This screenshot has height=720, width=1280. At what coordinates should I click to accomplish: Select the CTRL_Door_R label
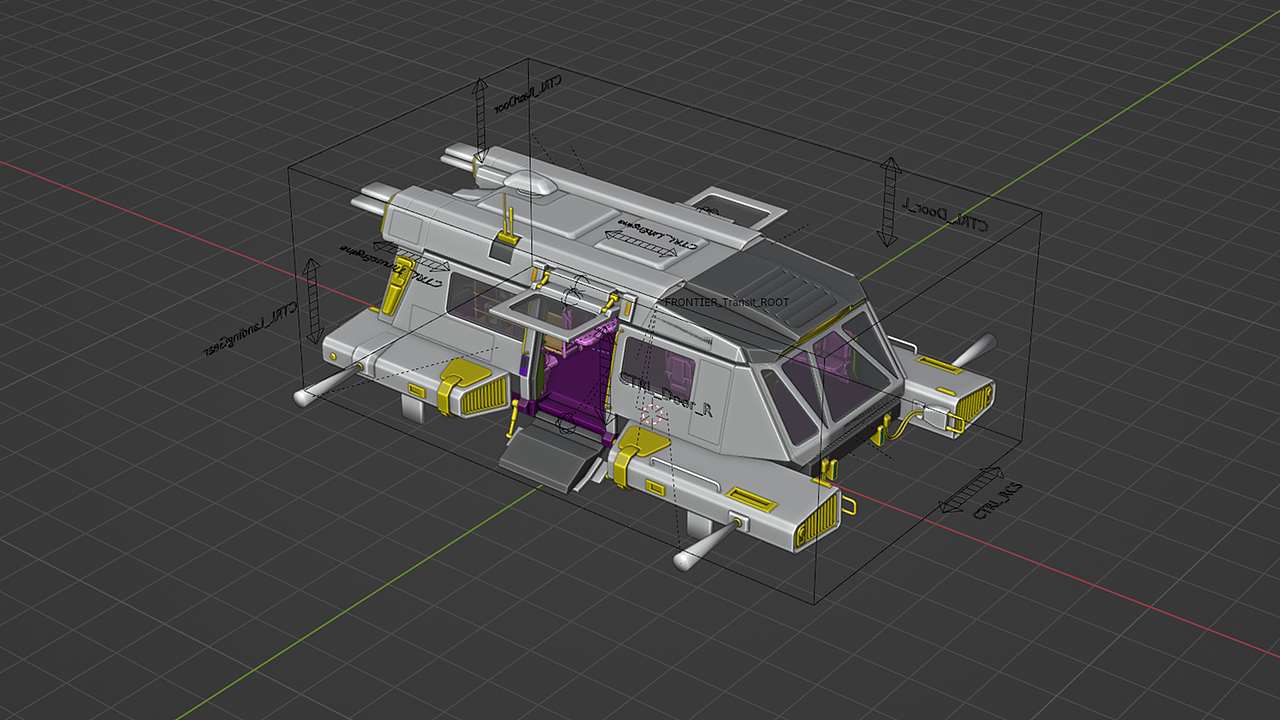click(x=666, y=394)
